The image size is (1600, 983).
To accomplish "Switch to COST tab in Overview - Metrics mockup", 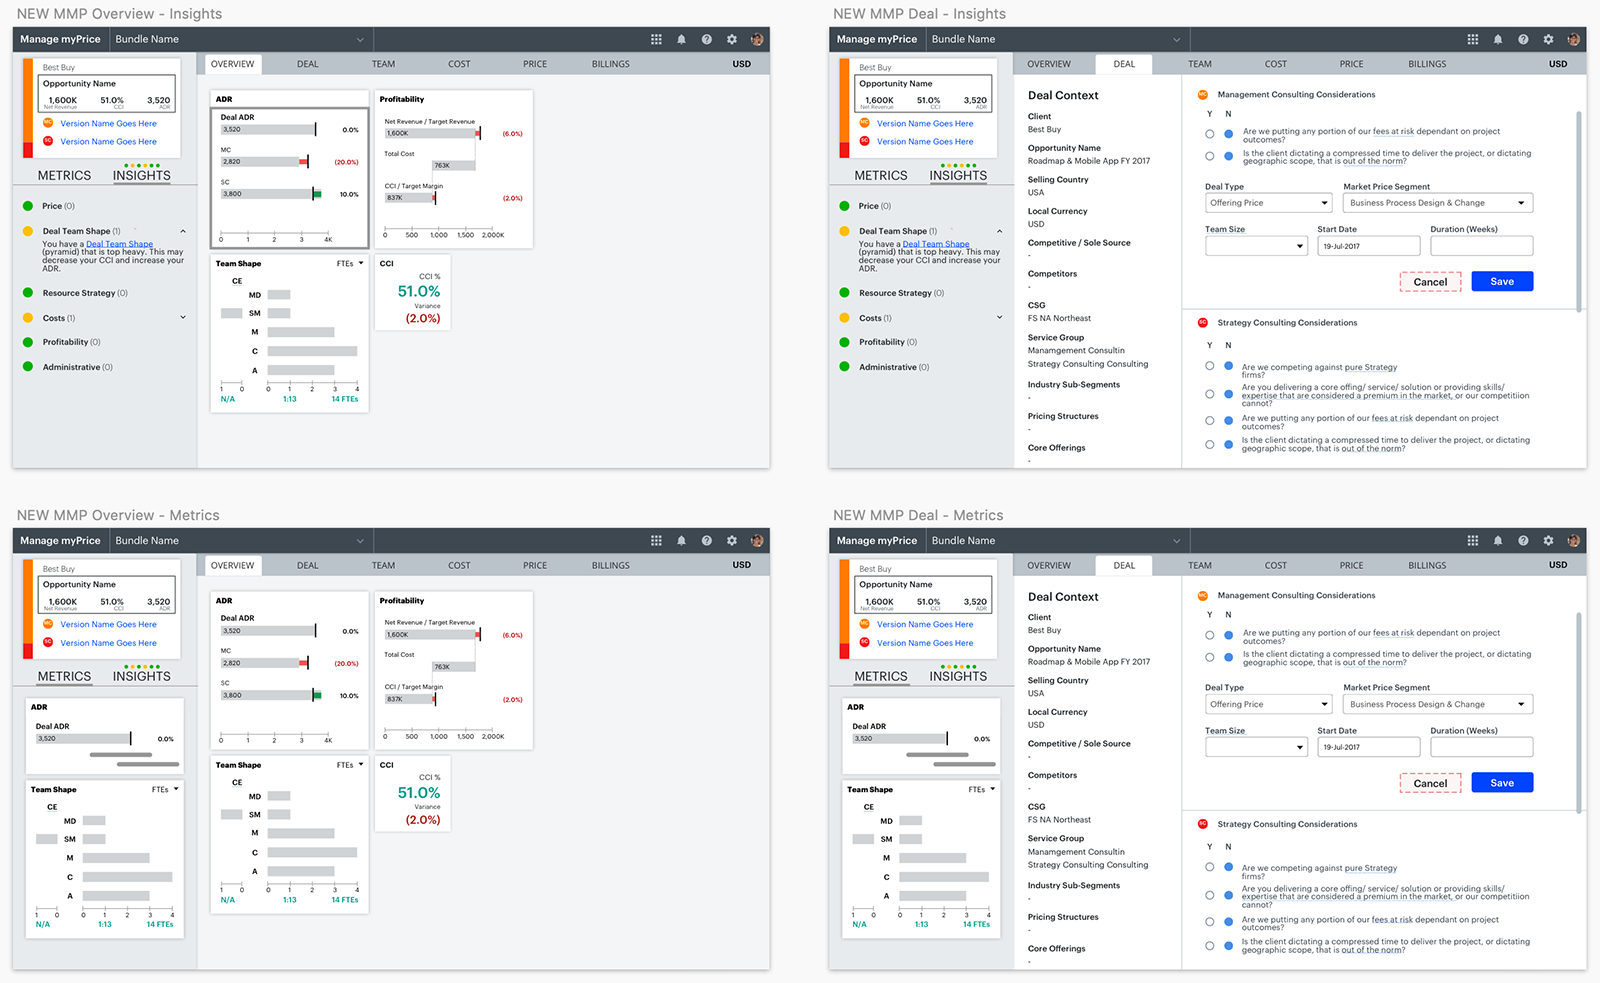I will coord(459,565).
